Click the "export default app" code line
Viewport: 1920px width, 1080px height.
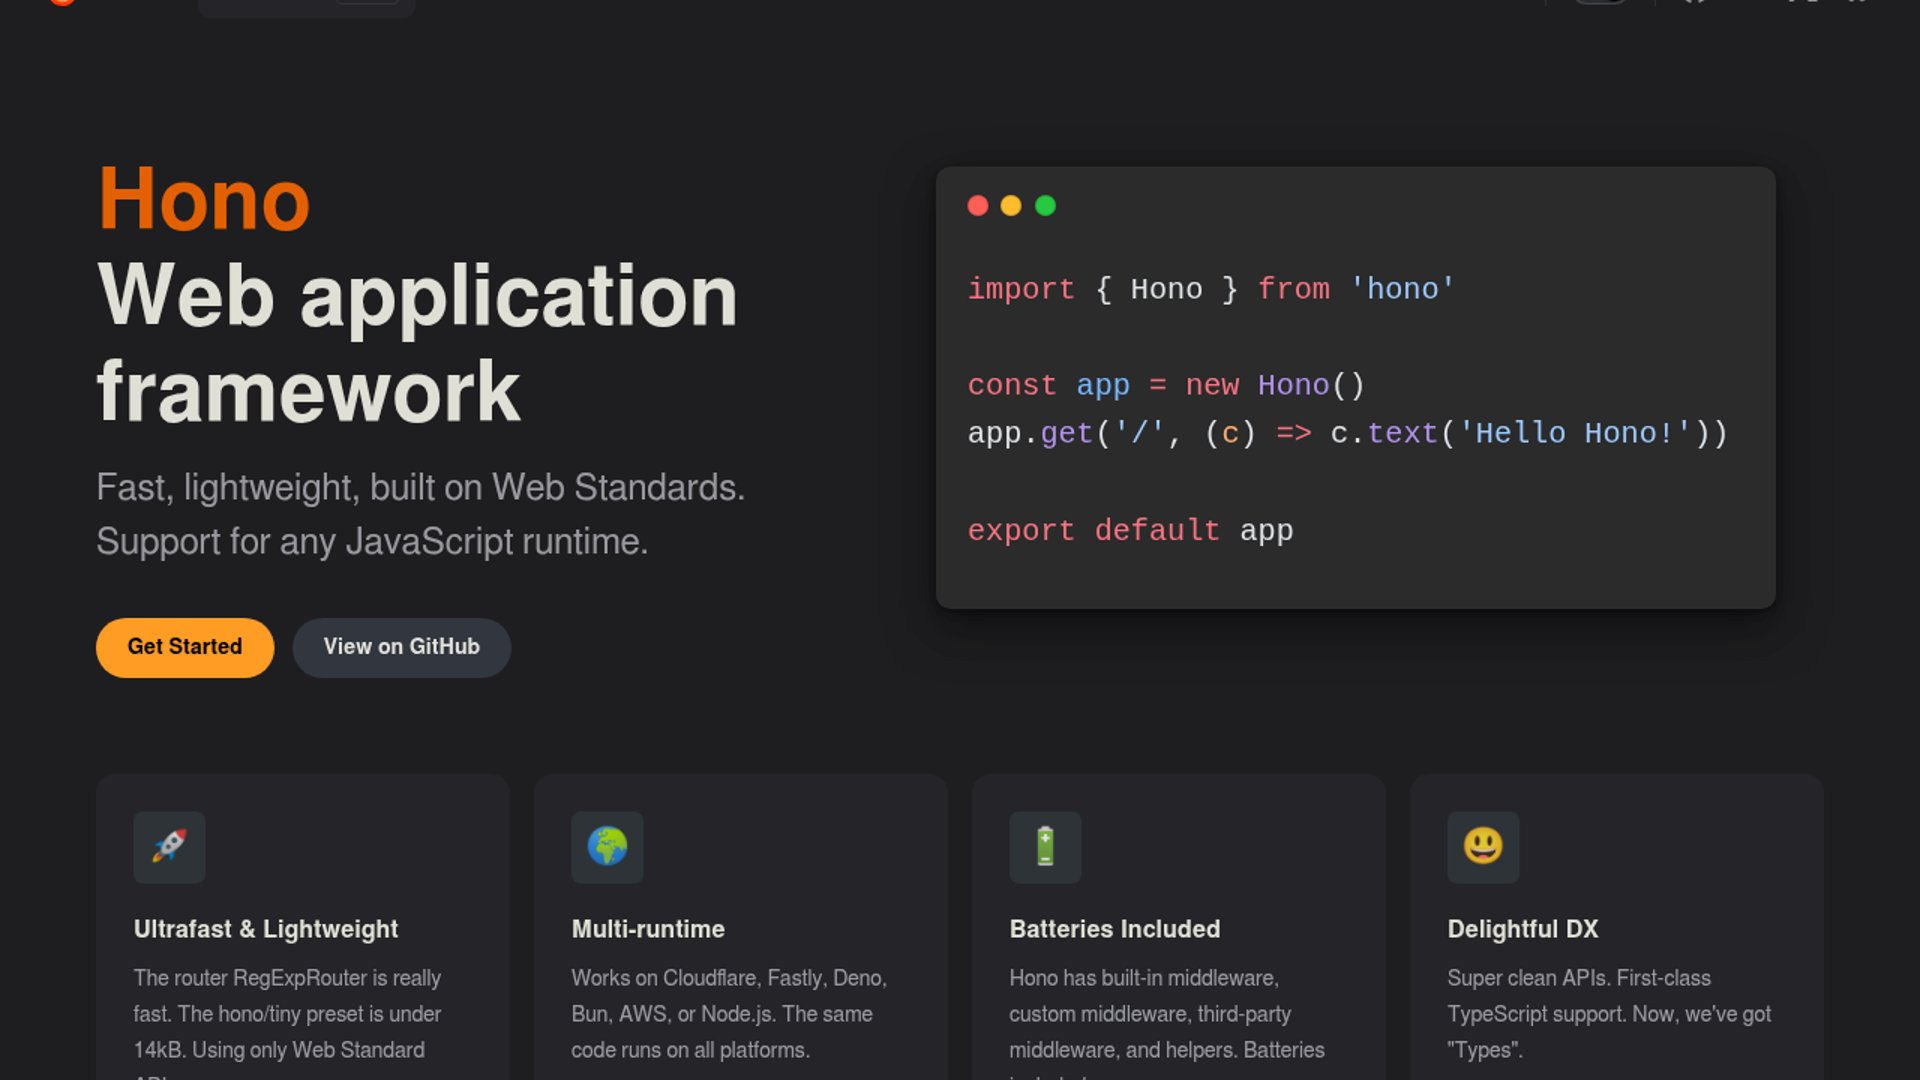tap(1130, 530)
